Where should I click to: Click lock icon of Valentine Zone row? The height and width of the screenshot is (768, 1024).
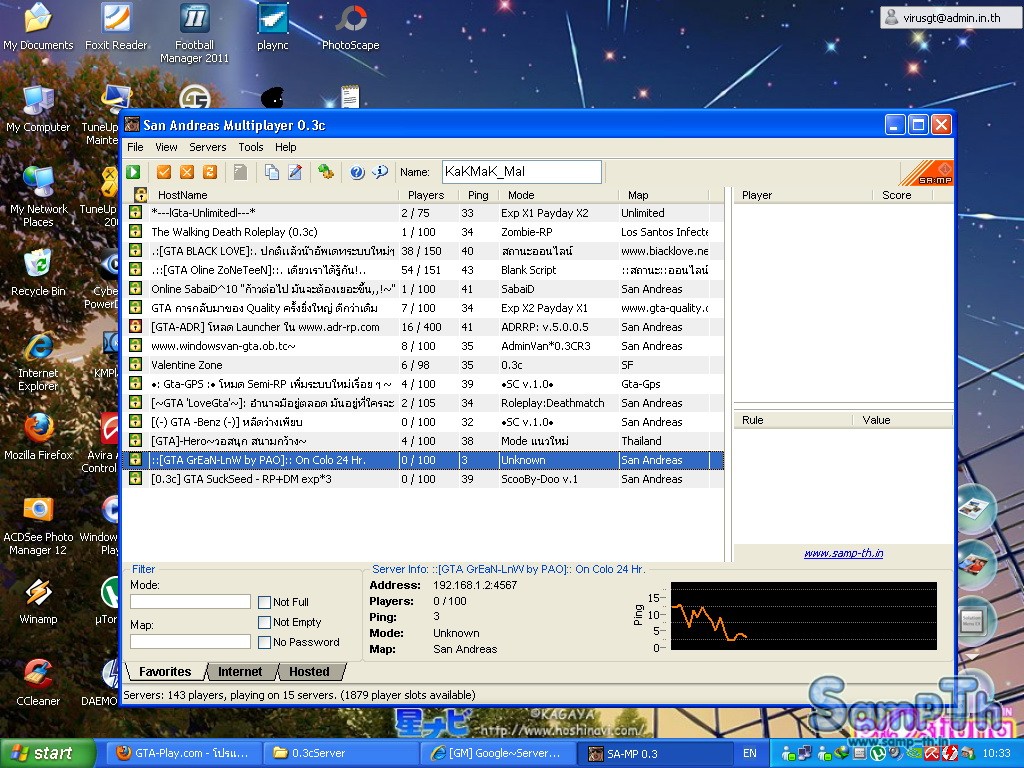pyautogui.click(x=135, y=364)
